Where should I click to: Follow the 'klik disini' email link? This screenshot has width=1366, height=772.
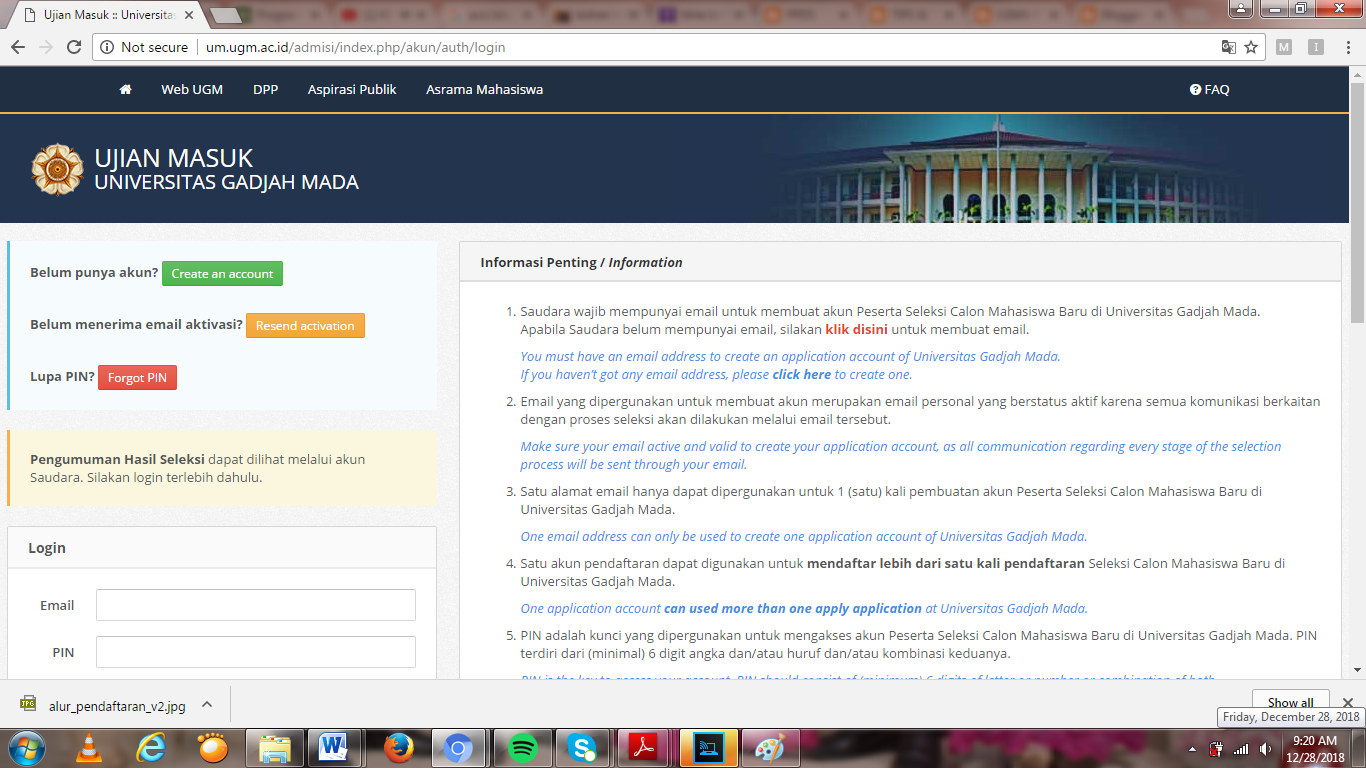(856, 329)
